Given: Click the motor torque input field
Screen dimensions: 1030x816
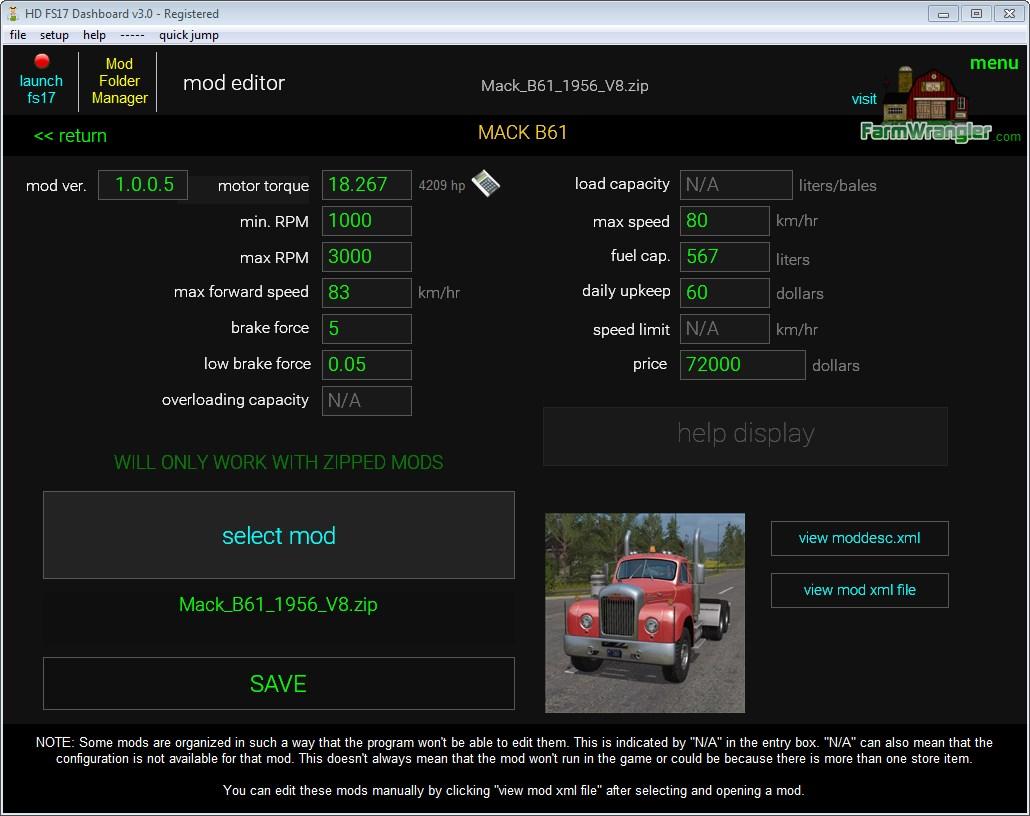Looking at the screenshot, I should [366, 185].
